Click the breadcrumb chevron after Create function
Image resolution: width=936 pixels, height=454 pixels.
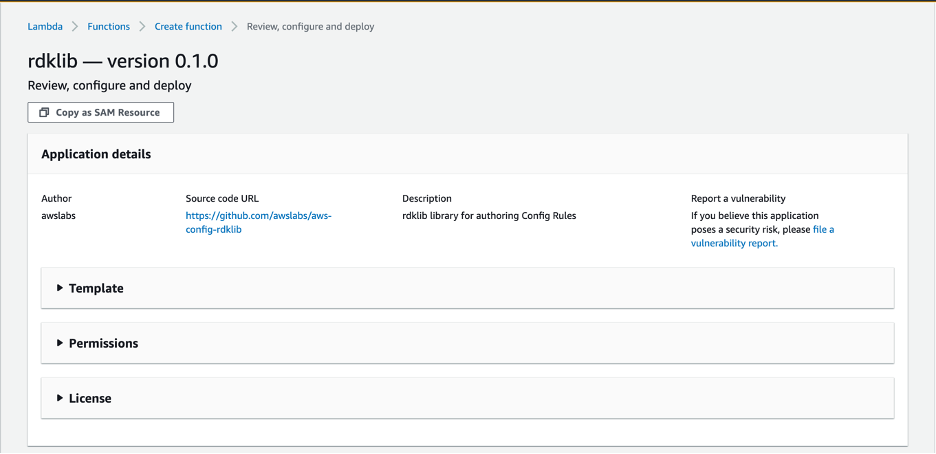(235, 27)
